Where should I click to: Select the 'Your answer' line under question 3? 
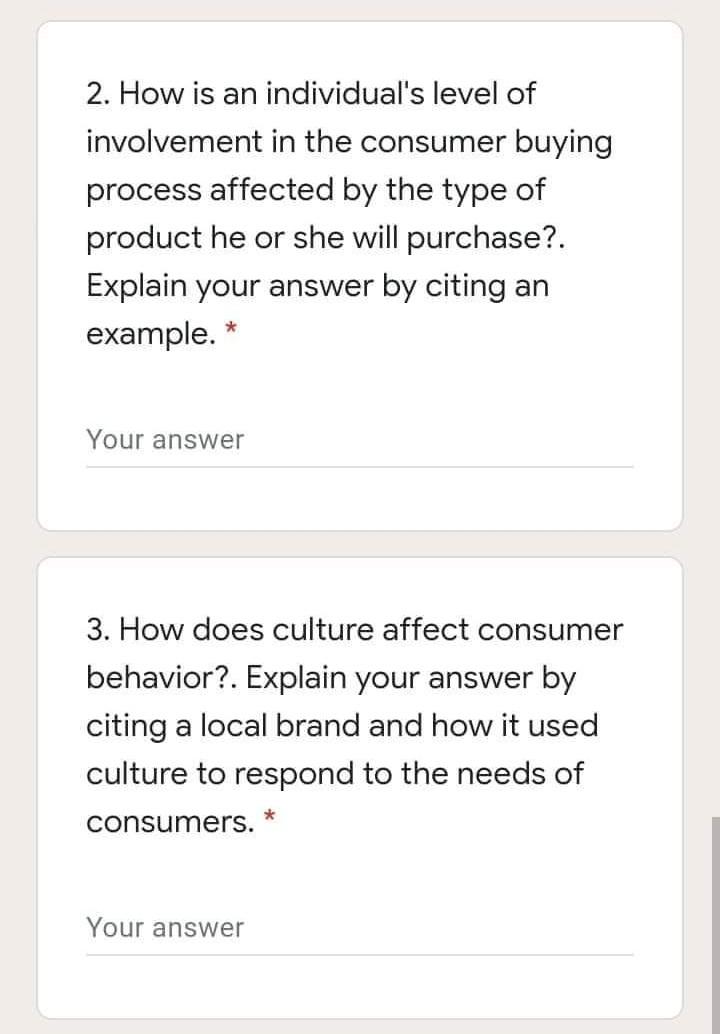click(x=165, y=927)
